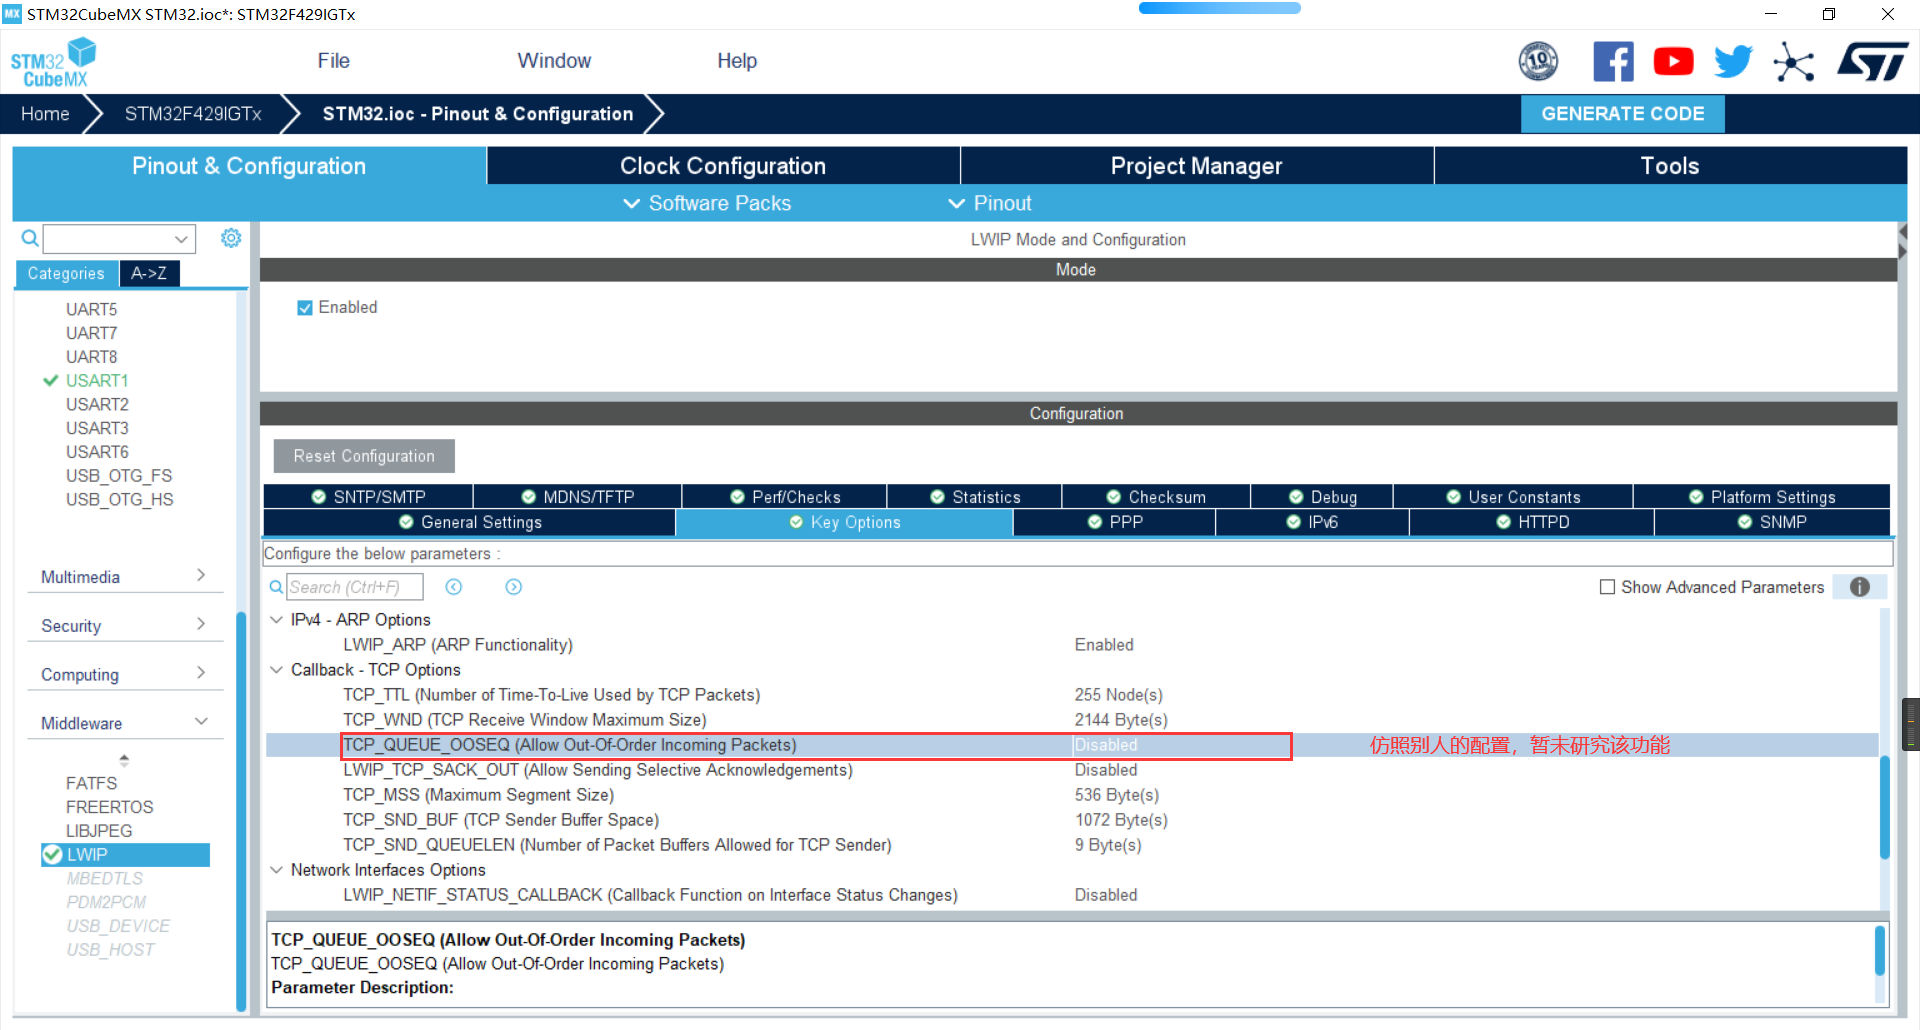1920x1030 pixels.
Task: Expand the Multimedia category
Action: [x=124, y=577]
